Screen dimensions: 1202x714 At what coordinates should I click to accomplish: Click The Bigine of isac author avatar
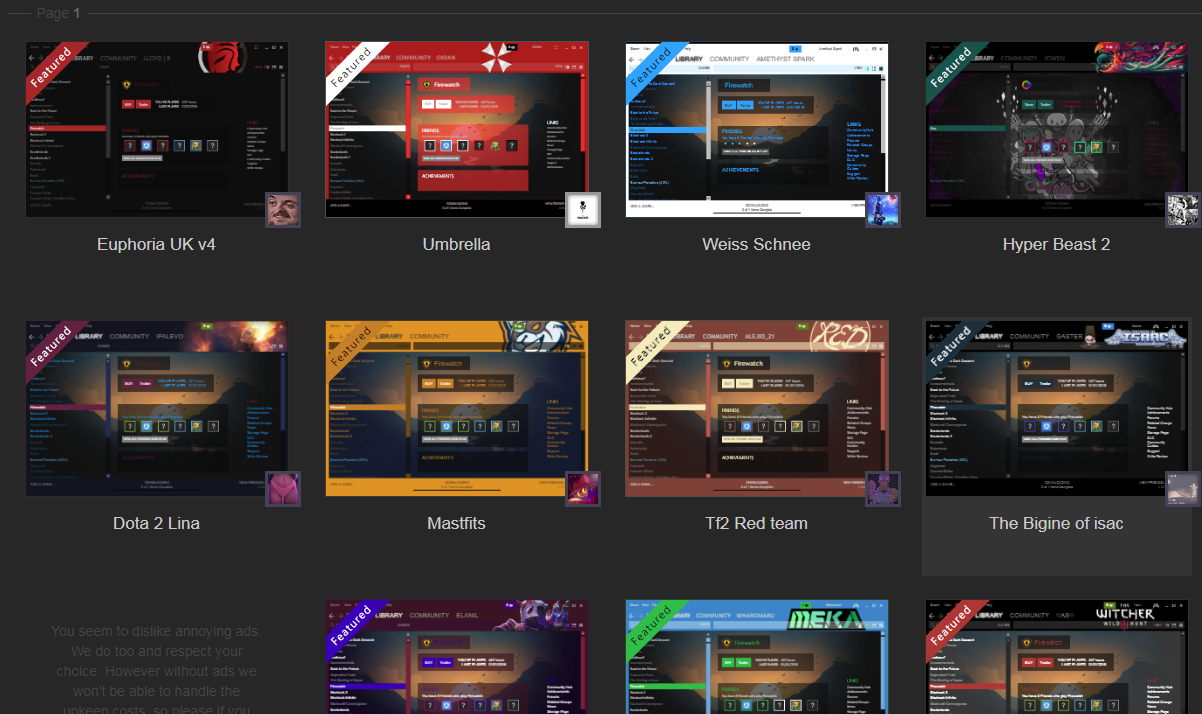click(x=1183, y=489)
